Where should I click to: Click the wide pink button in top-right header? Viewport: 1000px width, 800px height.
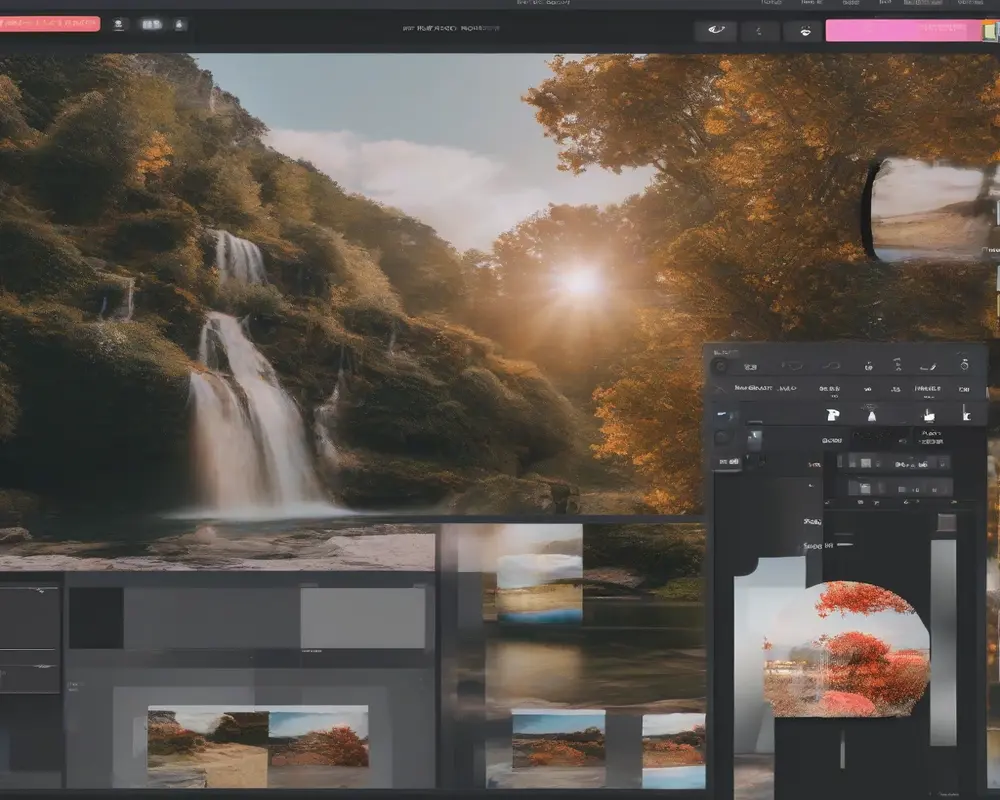tap(906, 30)
